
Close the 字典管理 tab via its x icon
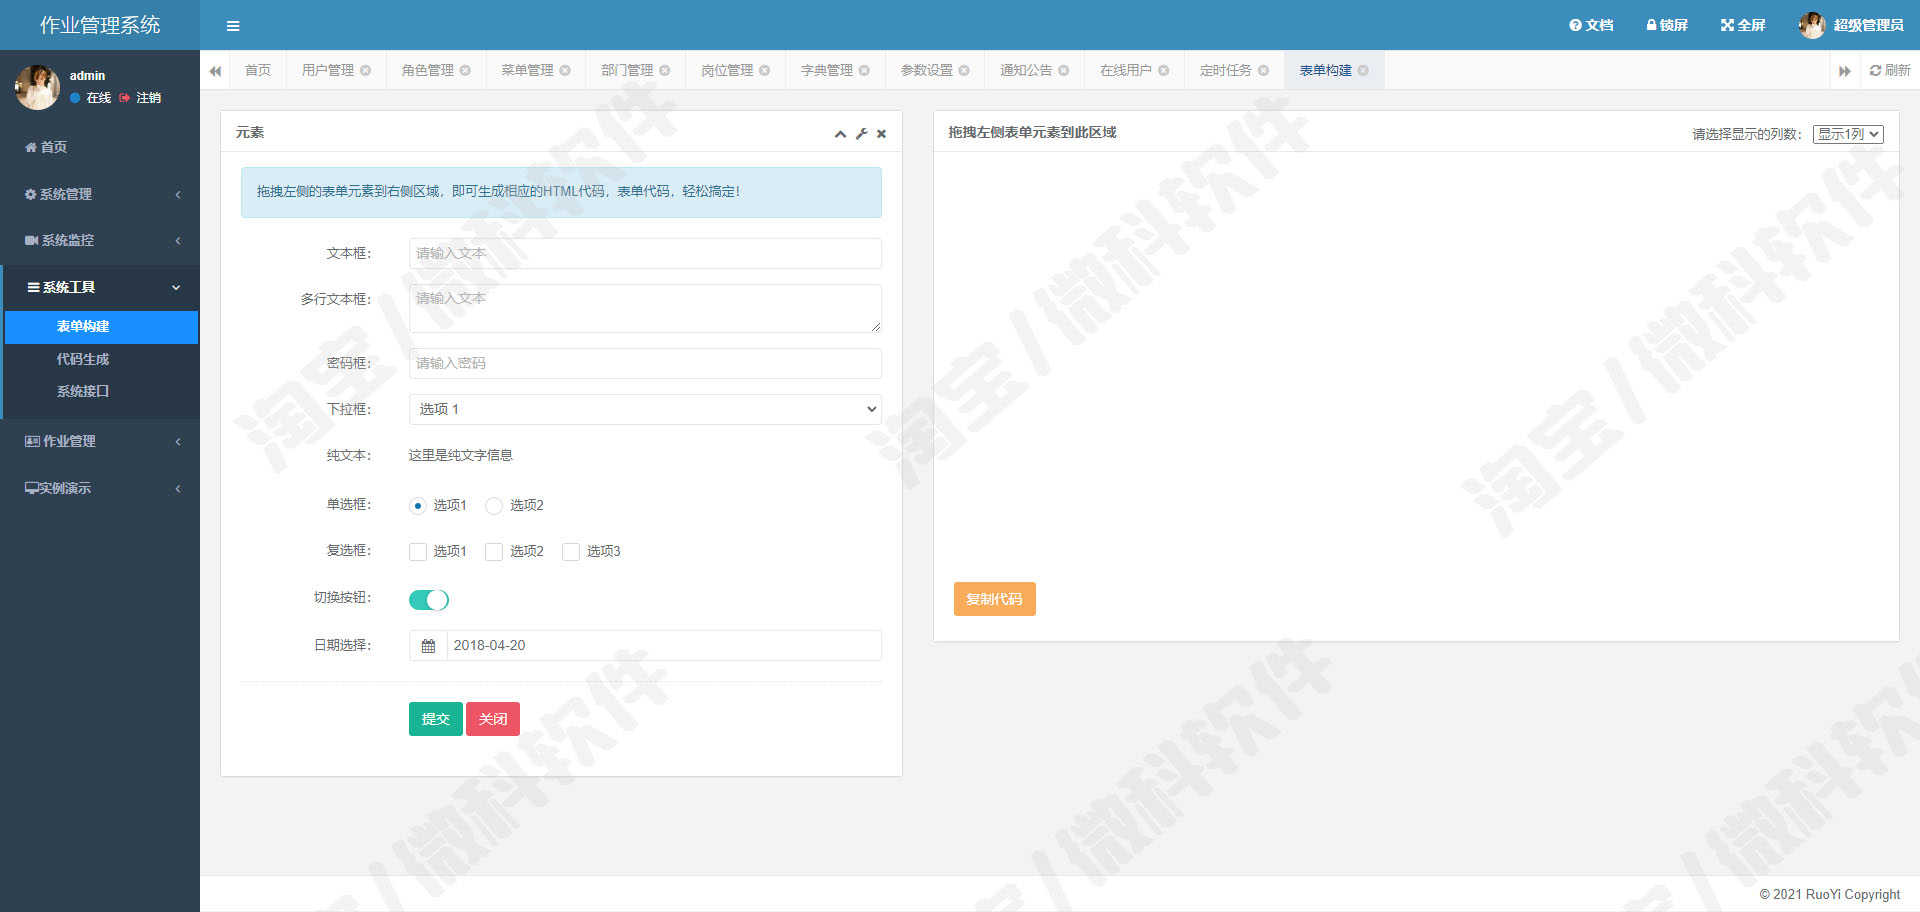[x=864, y=70]
